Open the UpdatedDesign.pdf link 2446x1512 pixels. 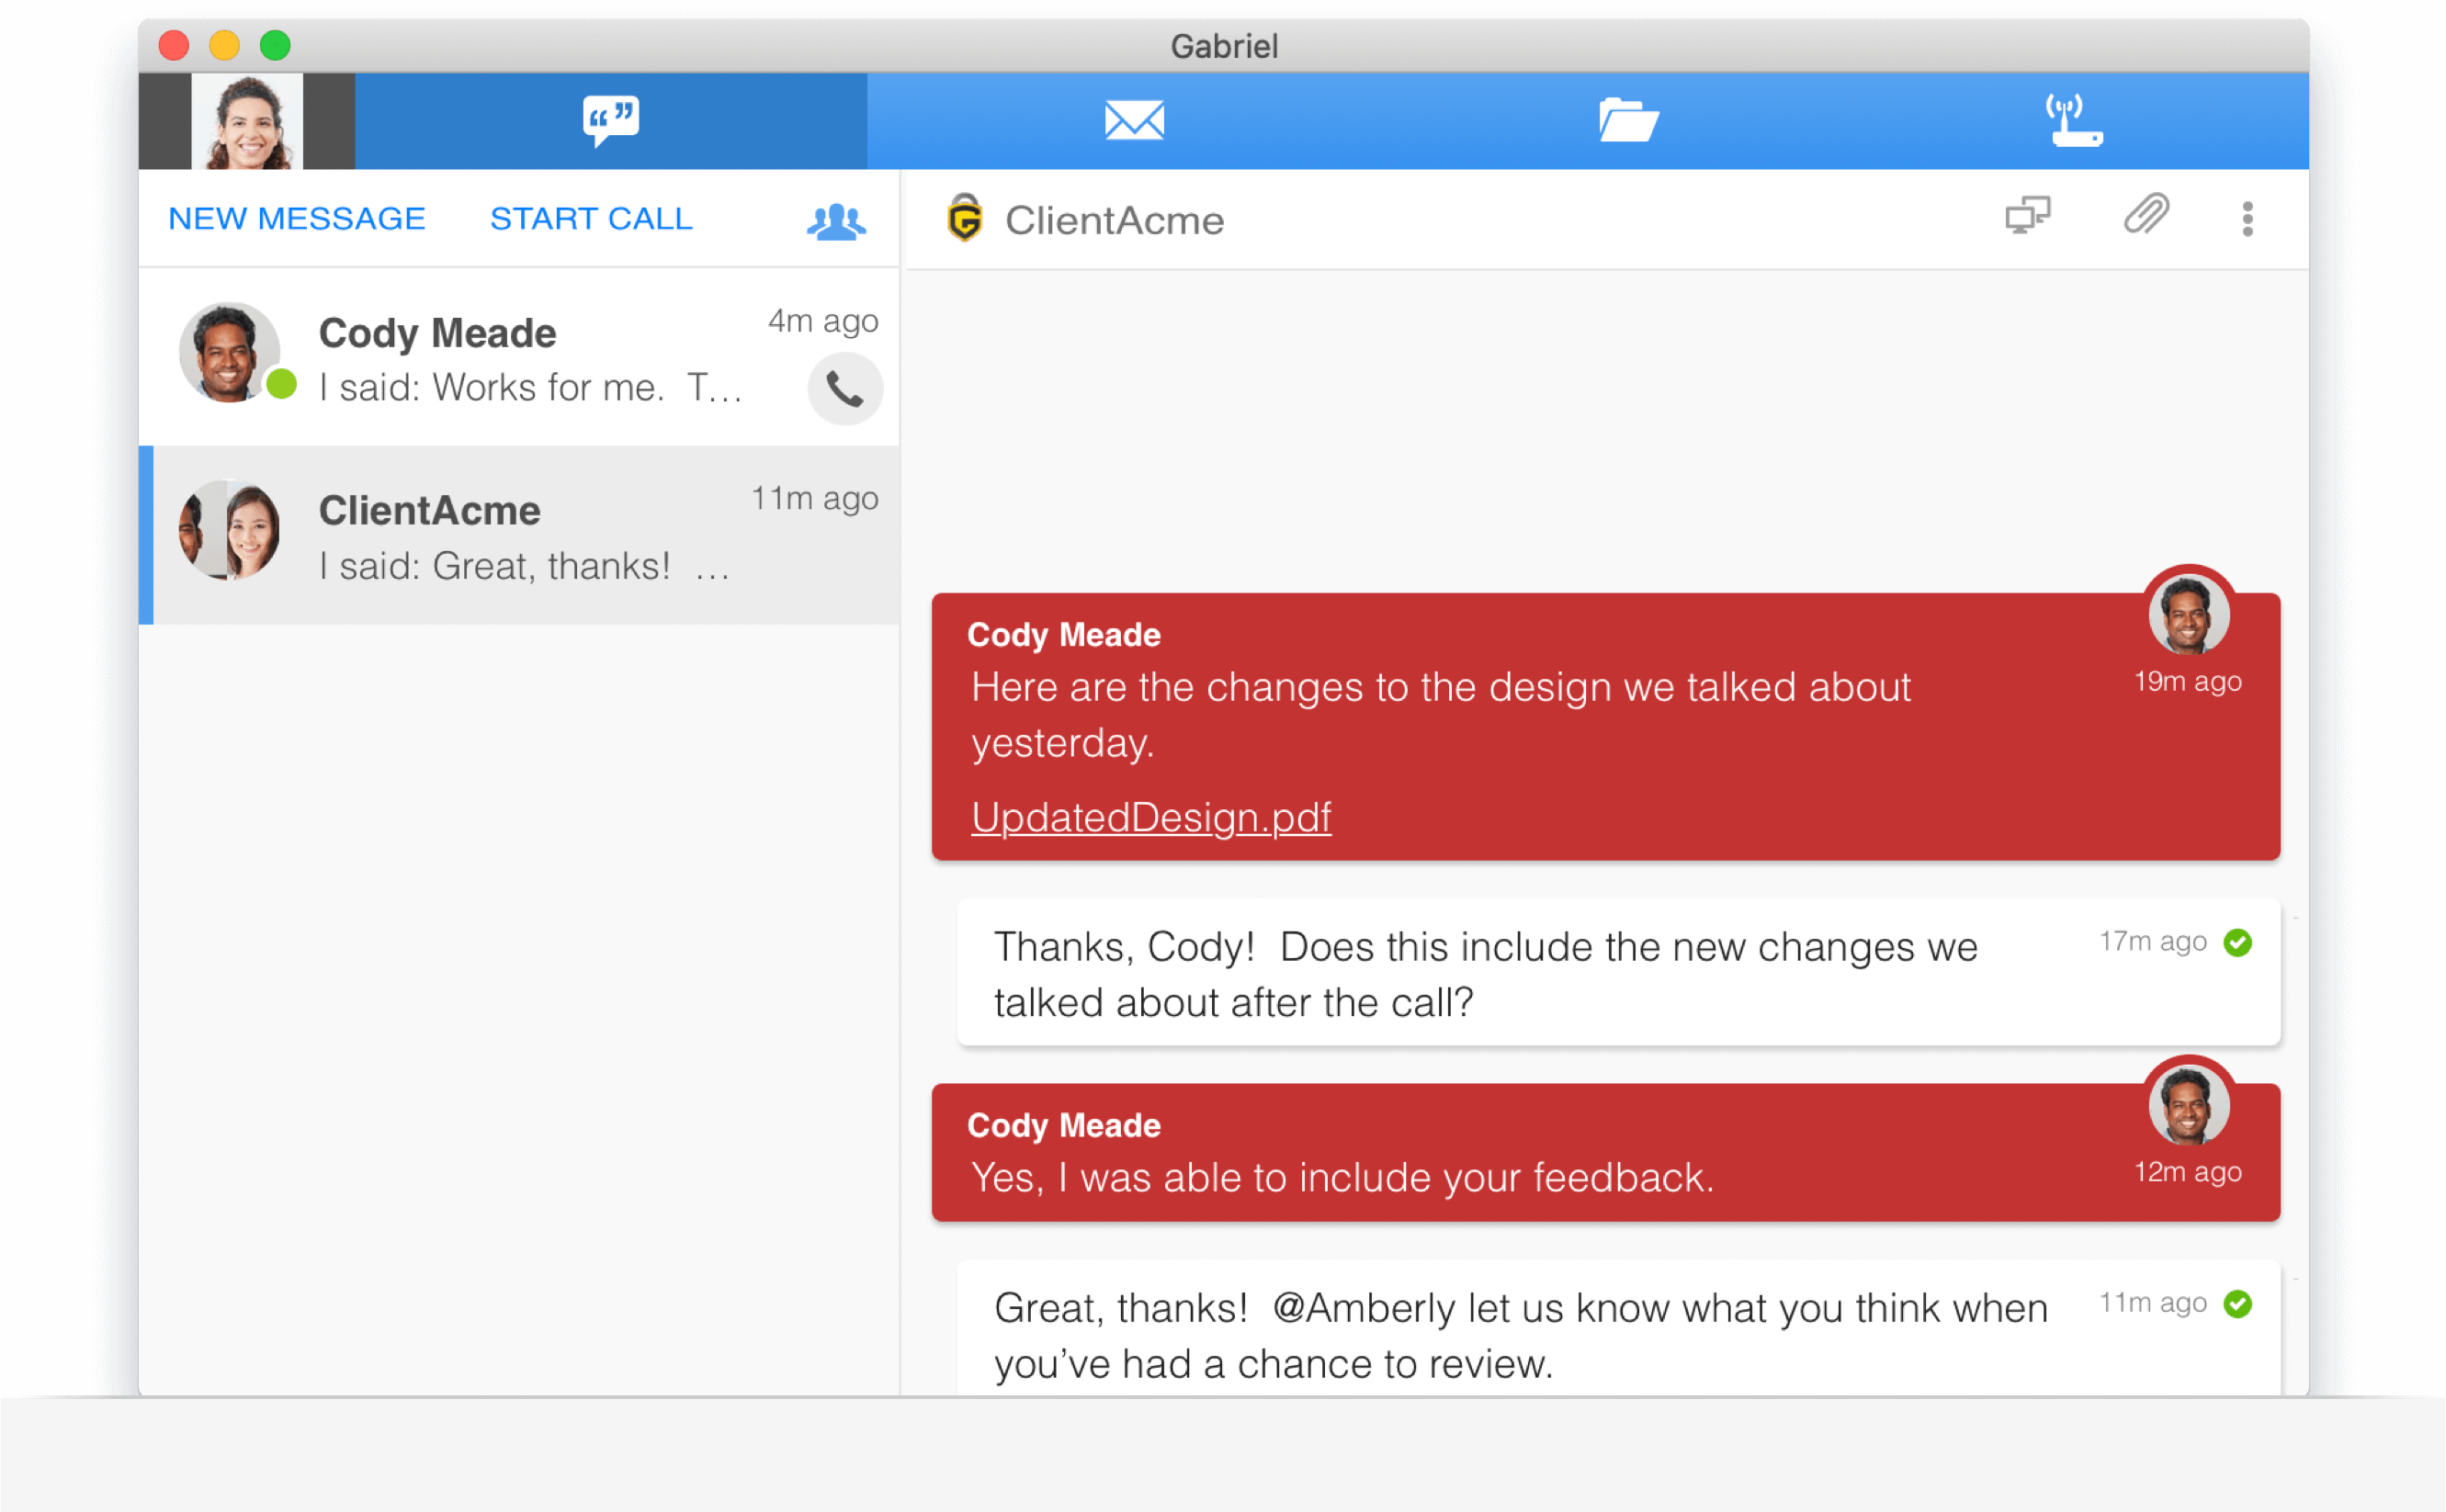click(x=1151, y=818)
